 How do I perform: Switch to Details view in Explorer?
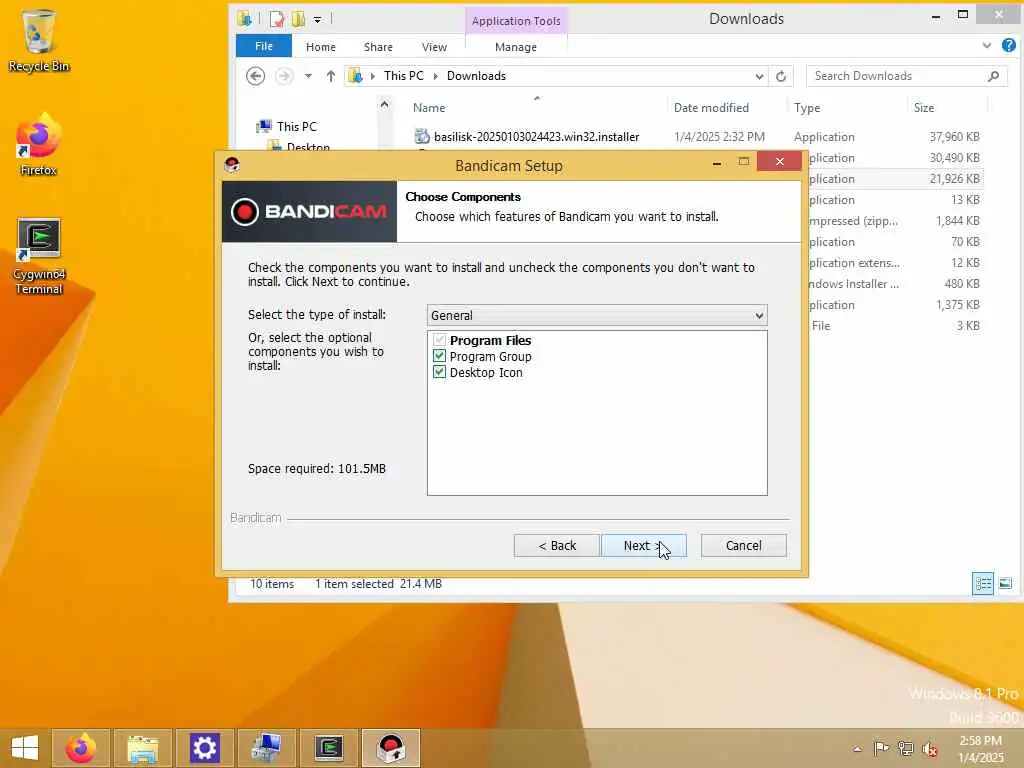tap(983, 583)
